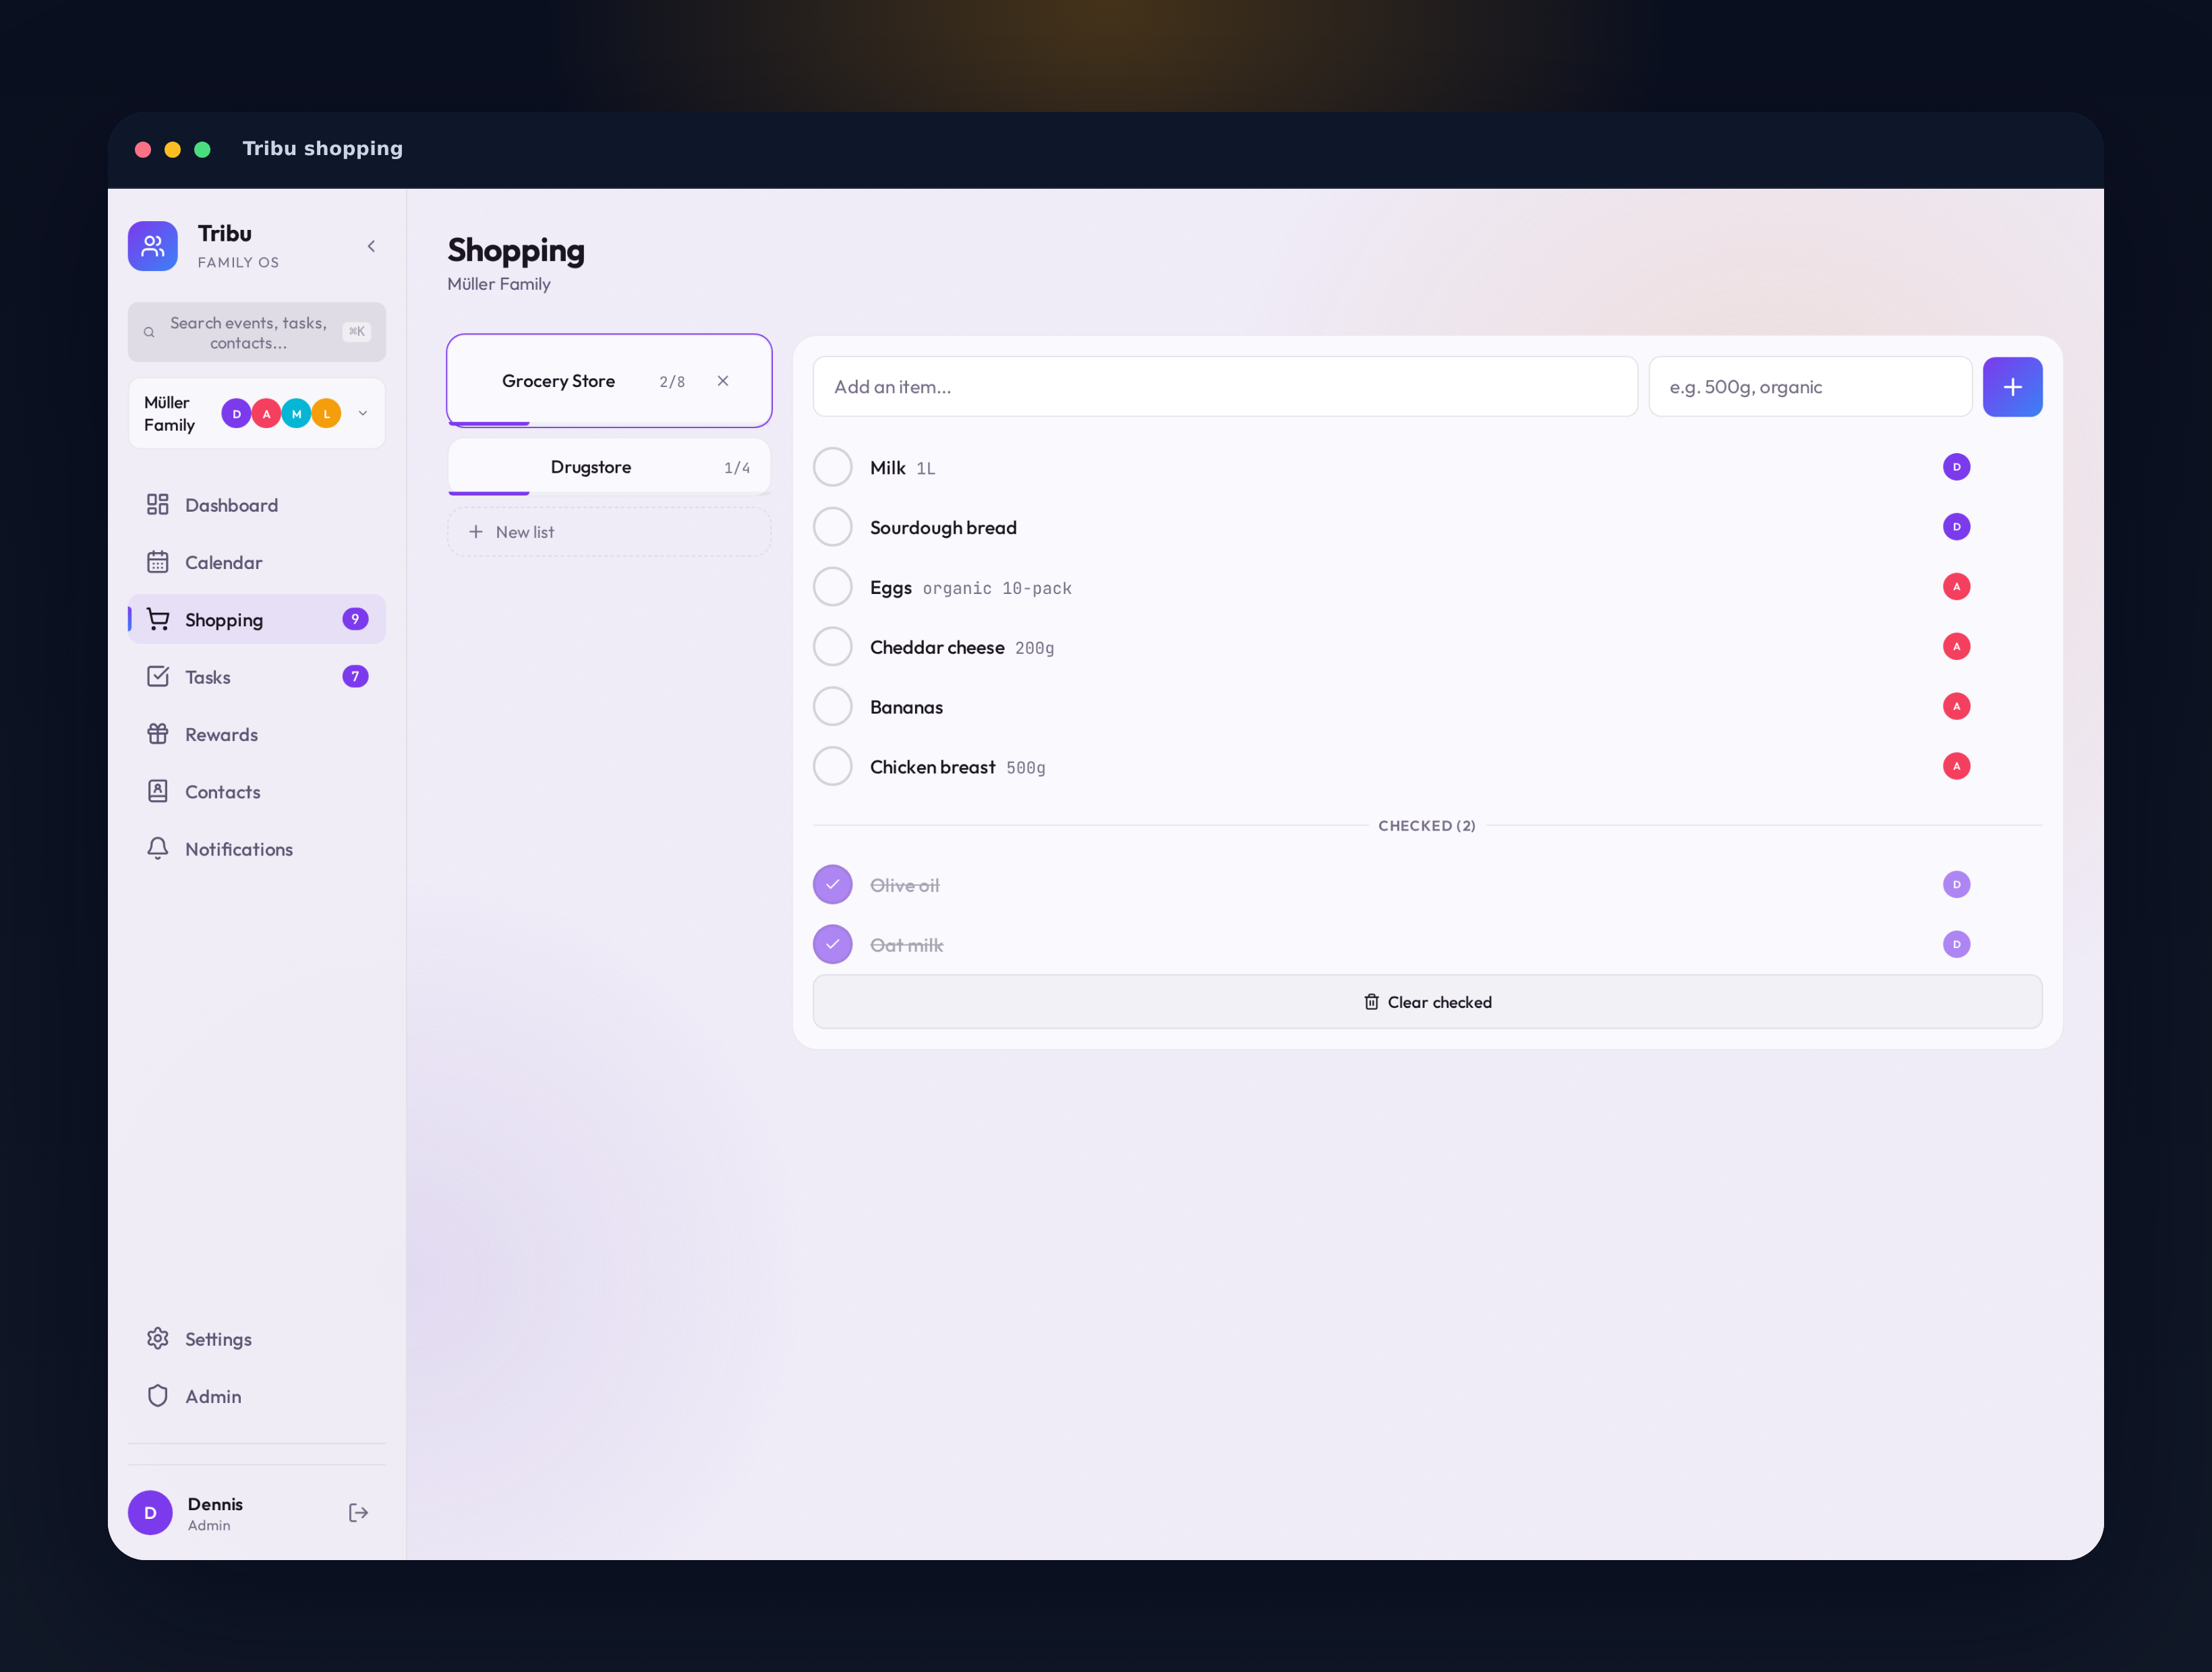Open the Admin section

click(257, 1396)
